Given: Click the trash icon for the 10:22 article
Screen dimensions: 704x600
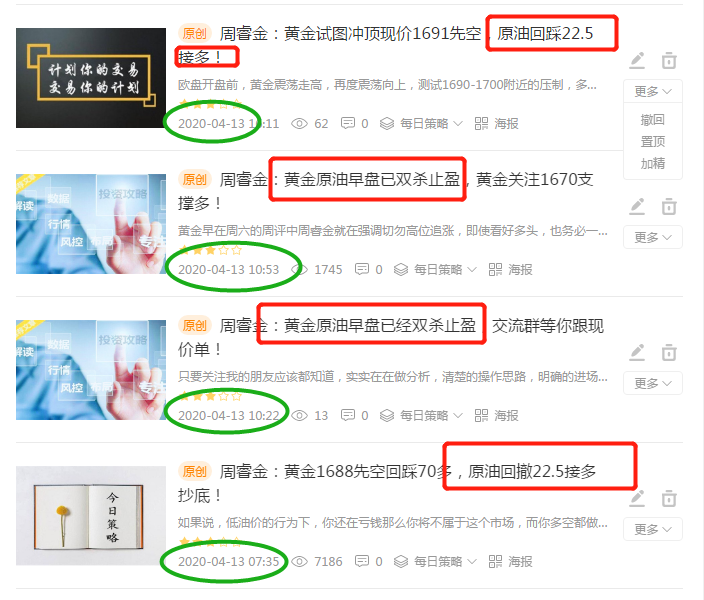Looking at the screenshot, I should pos(669,352).
